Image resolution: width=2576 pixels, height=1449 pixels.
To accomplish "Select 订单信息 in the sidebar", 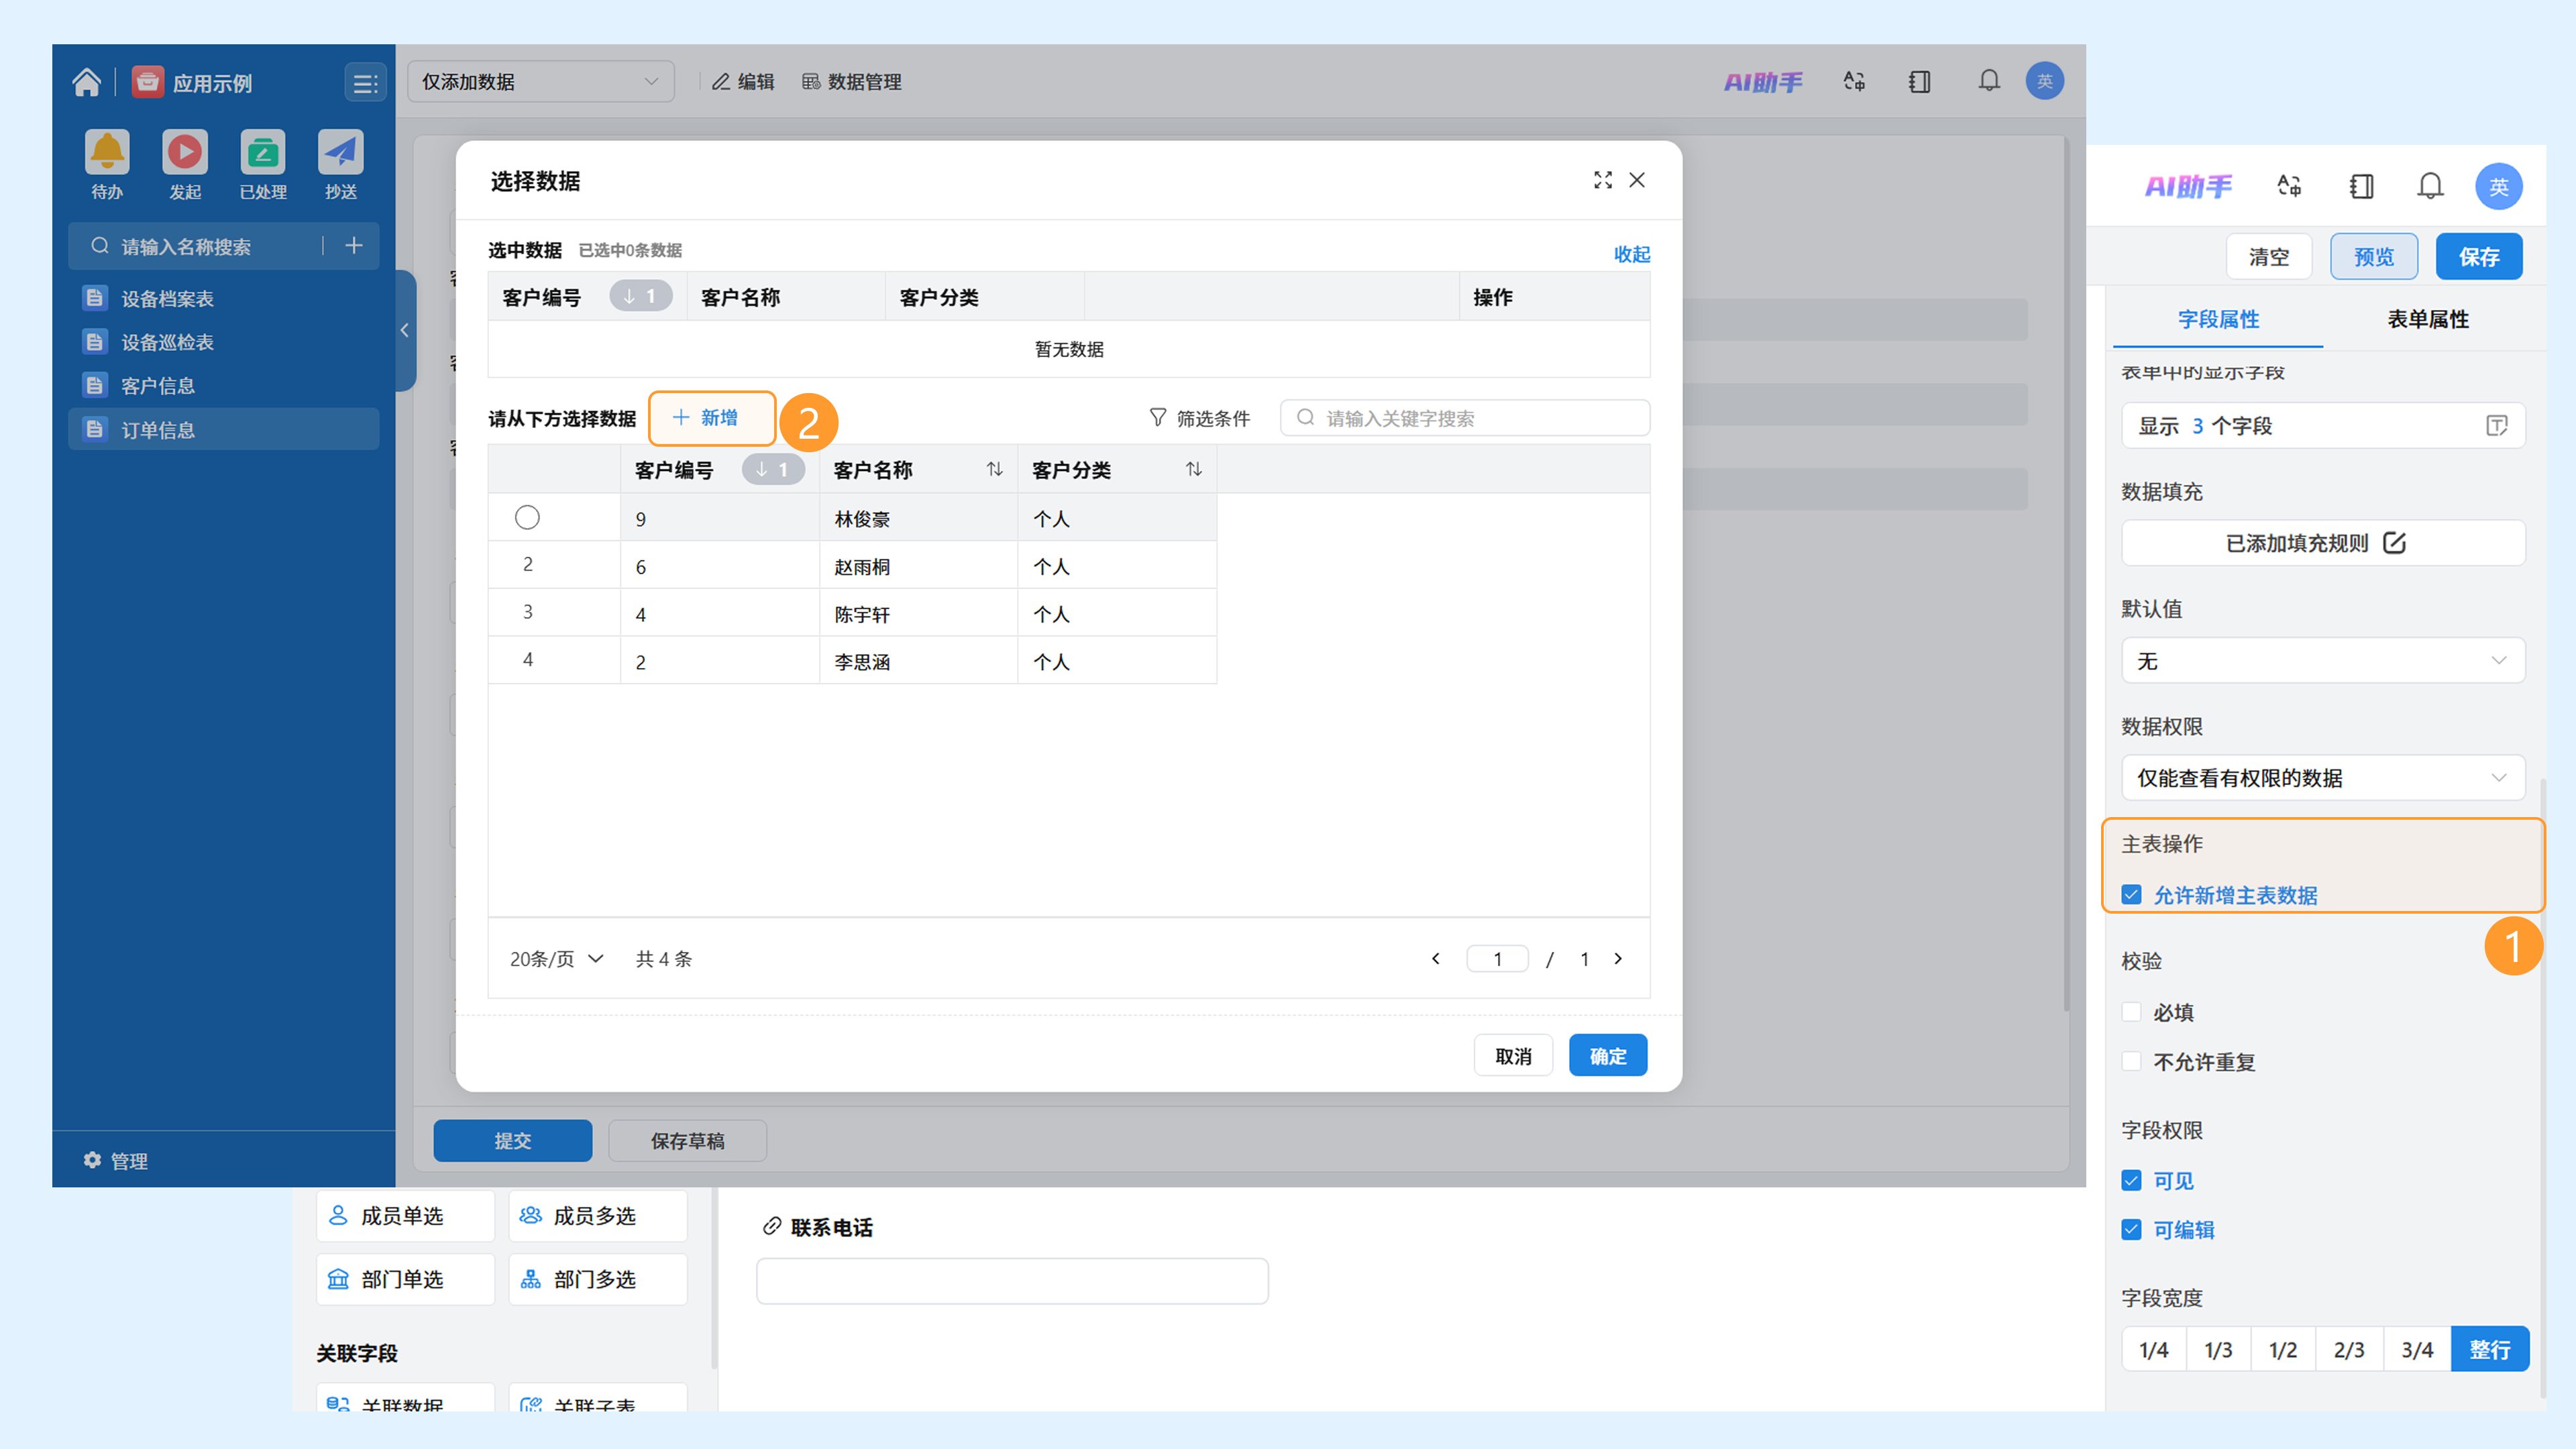I will (224, 429).
